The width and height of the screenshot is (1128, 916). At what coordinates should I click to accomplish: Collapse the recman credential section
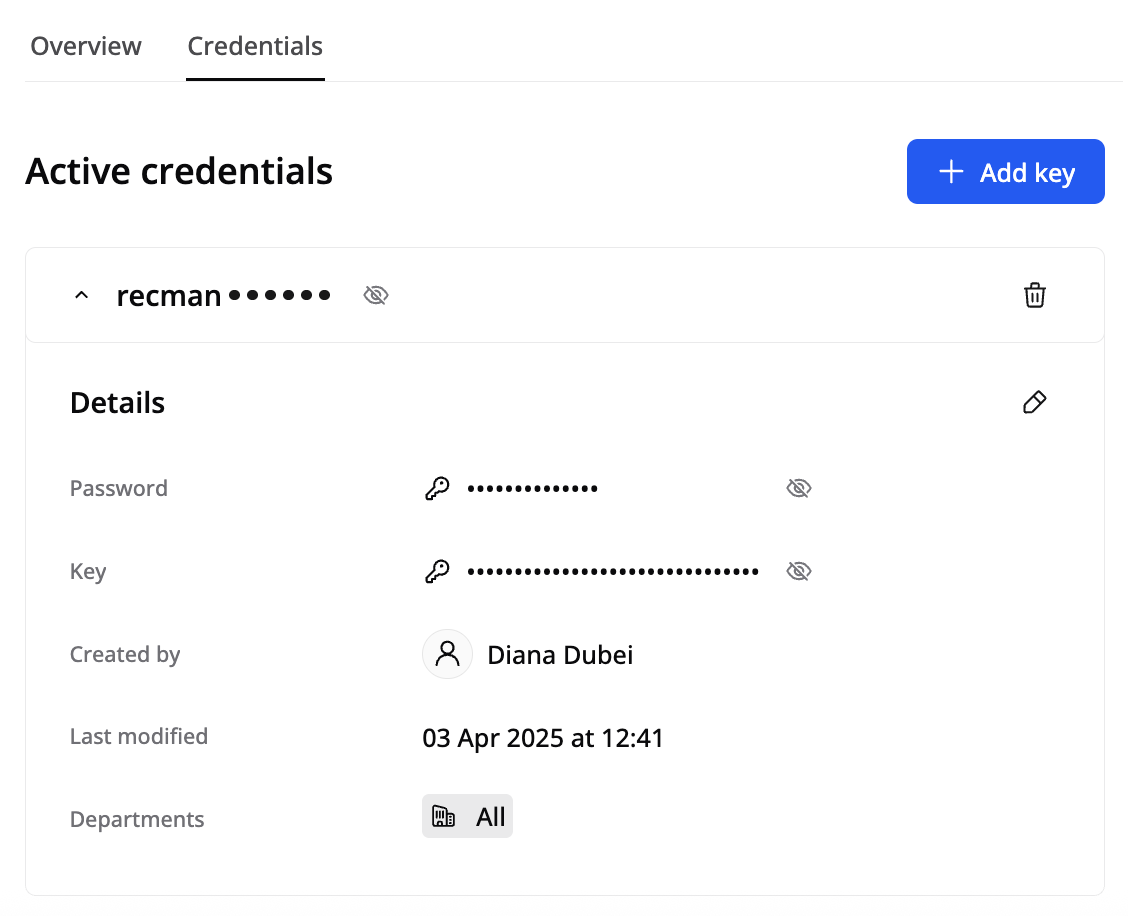pyautogui.click(x=83, y=296)
